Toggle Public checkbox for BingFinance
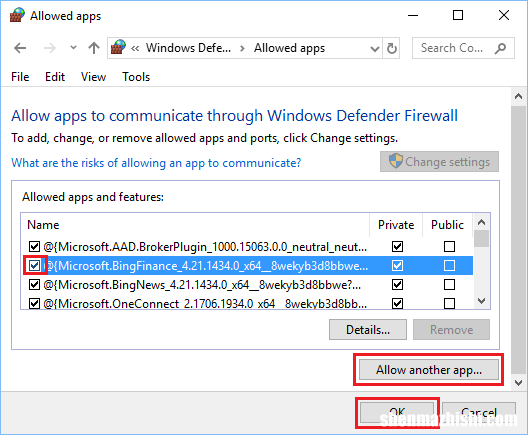This screenshot has height=435, width=528. coord(449,266)
